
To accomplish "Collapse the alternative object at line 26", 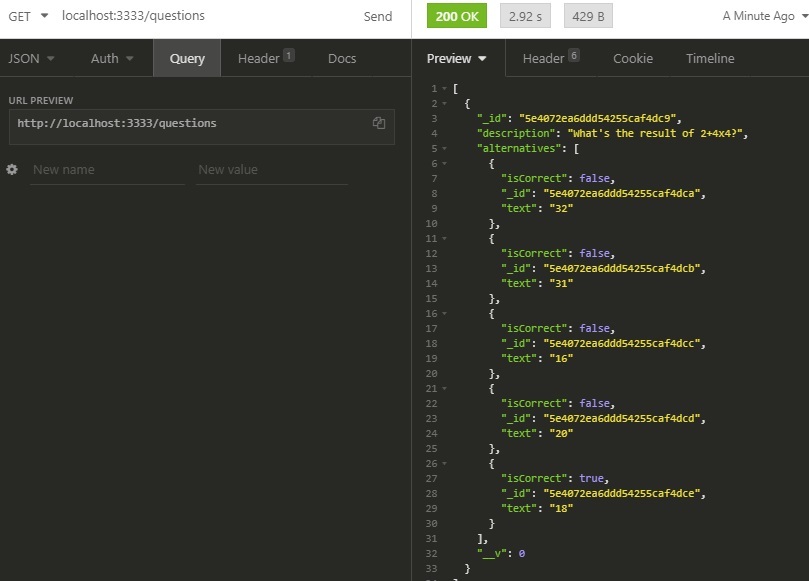I will coord(444,463).
